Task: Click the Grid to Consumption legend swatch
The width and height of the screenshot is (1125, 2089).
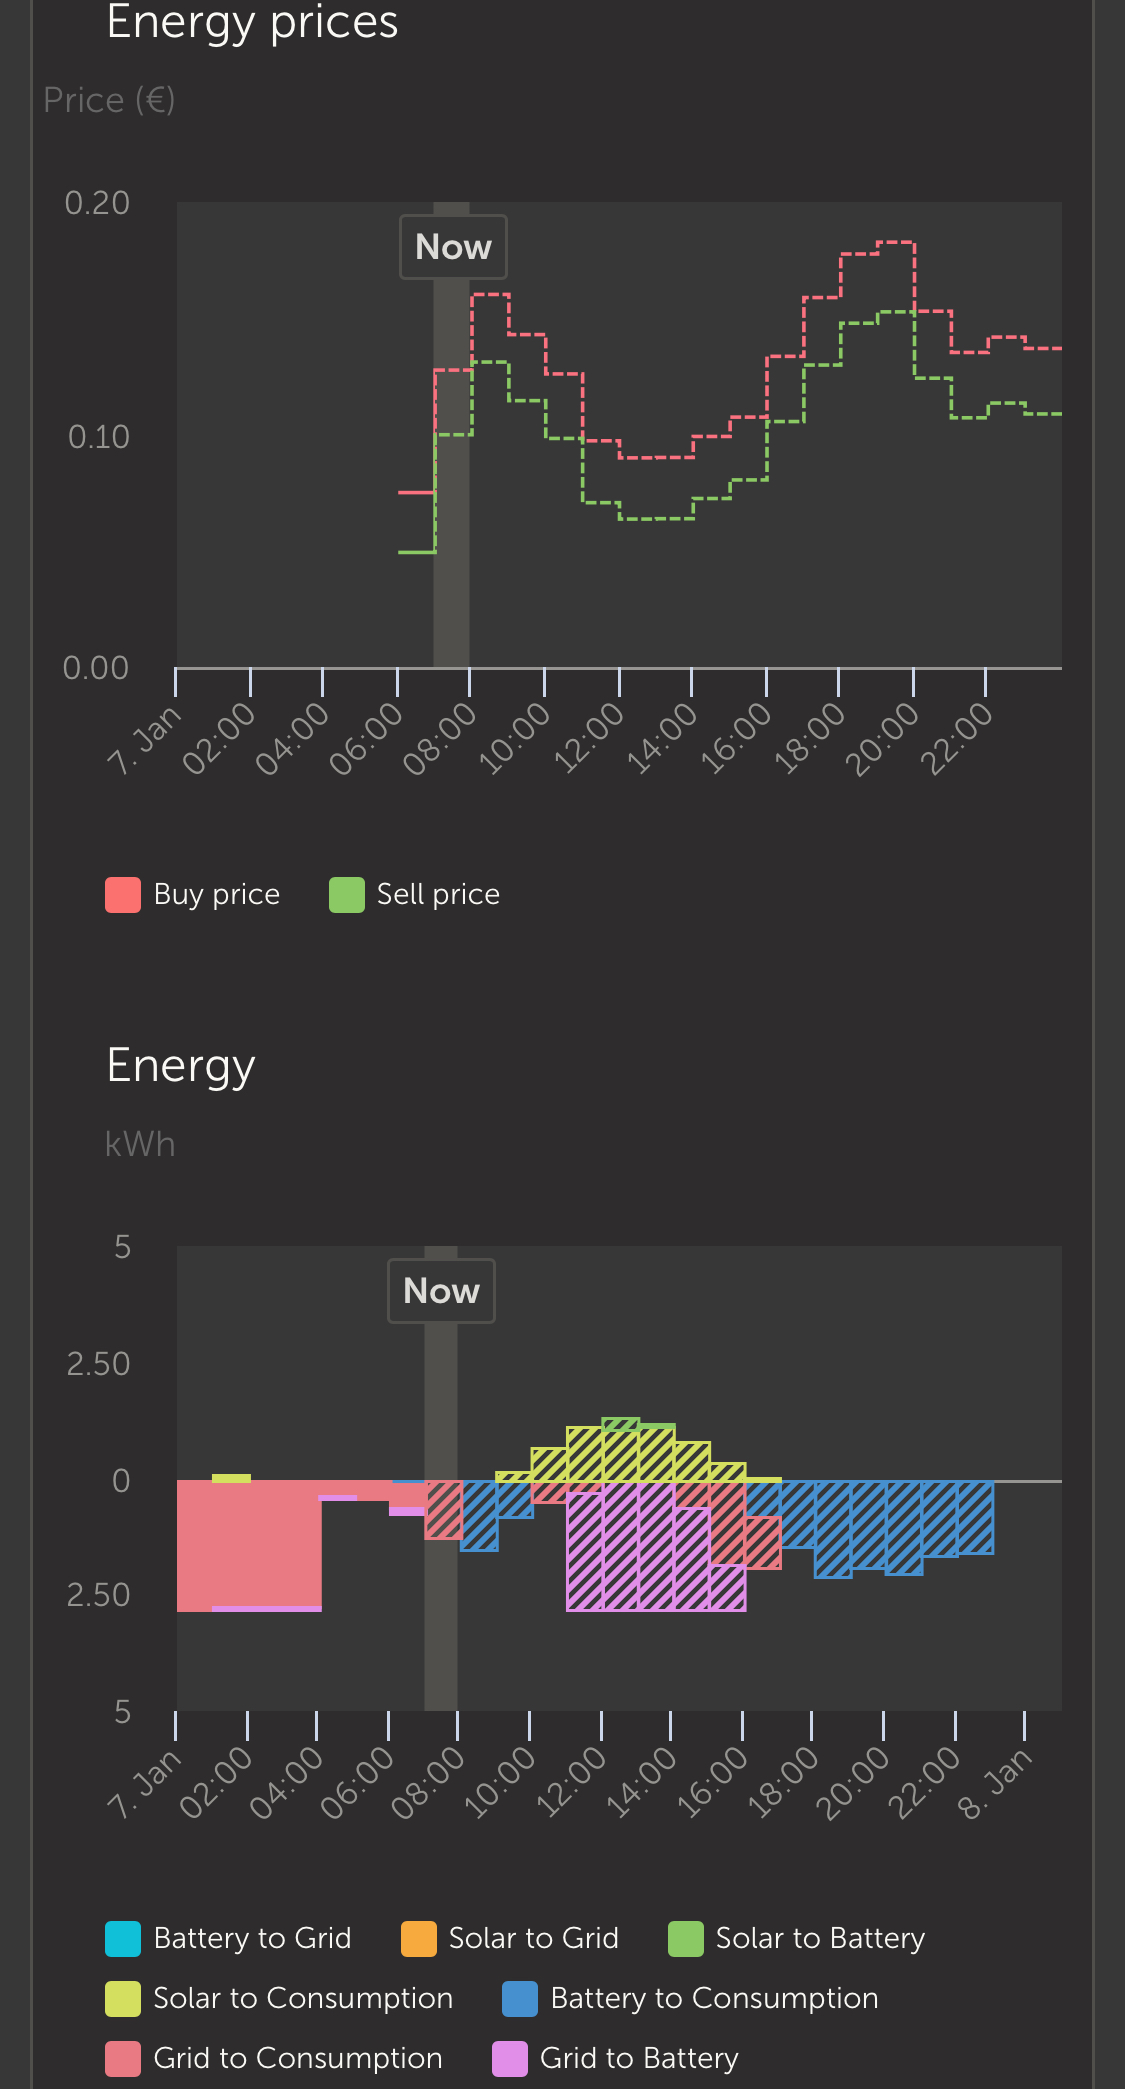Action: pos(123,2059)
